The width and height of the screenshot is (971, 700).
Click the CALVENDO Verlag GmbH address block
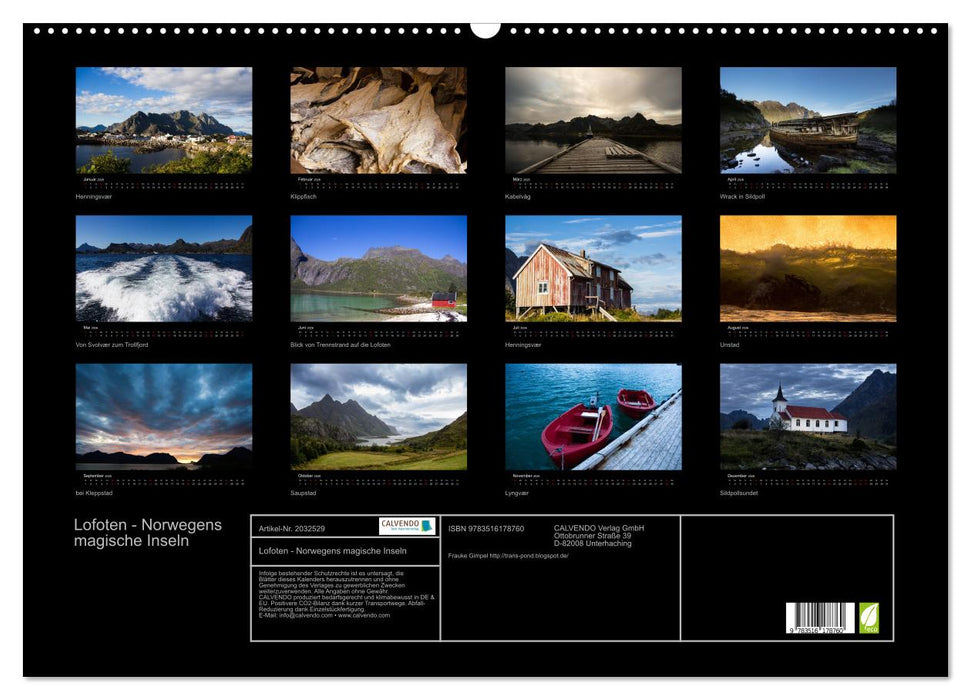pyautogui.click(x=596, y=537)
